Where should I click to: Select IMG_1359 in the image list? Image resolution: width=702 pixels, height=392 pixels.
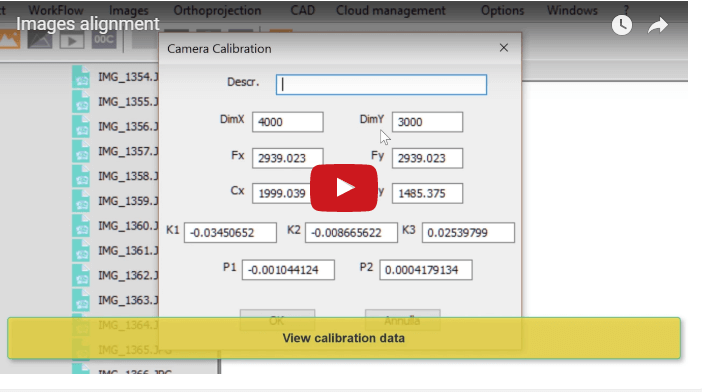pos(115,201)
